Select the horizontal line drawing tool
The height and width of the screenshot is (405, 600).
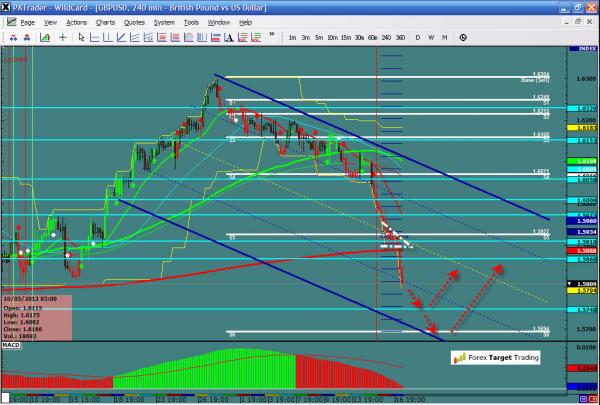point(95,38)
